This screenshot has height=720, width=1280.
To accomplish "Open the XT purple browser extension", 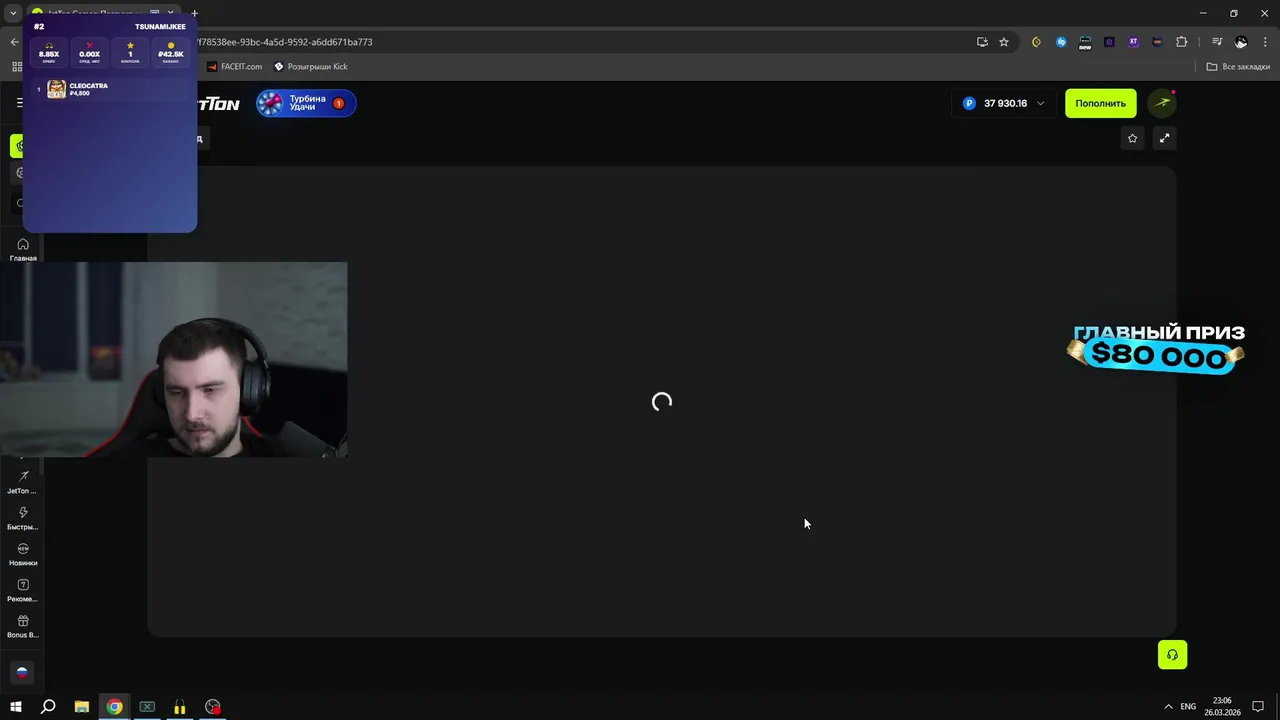I will 1133,42.
